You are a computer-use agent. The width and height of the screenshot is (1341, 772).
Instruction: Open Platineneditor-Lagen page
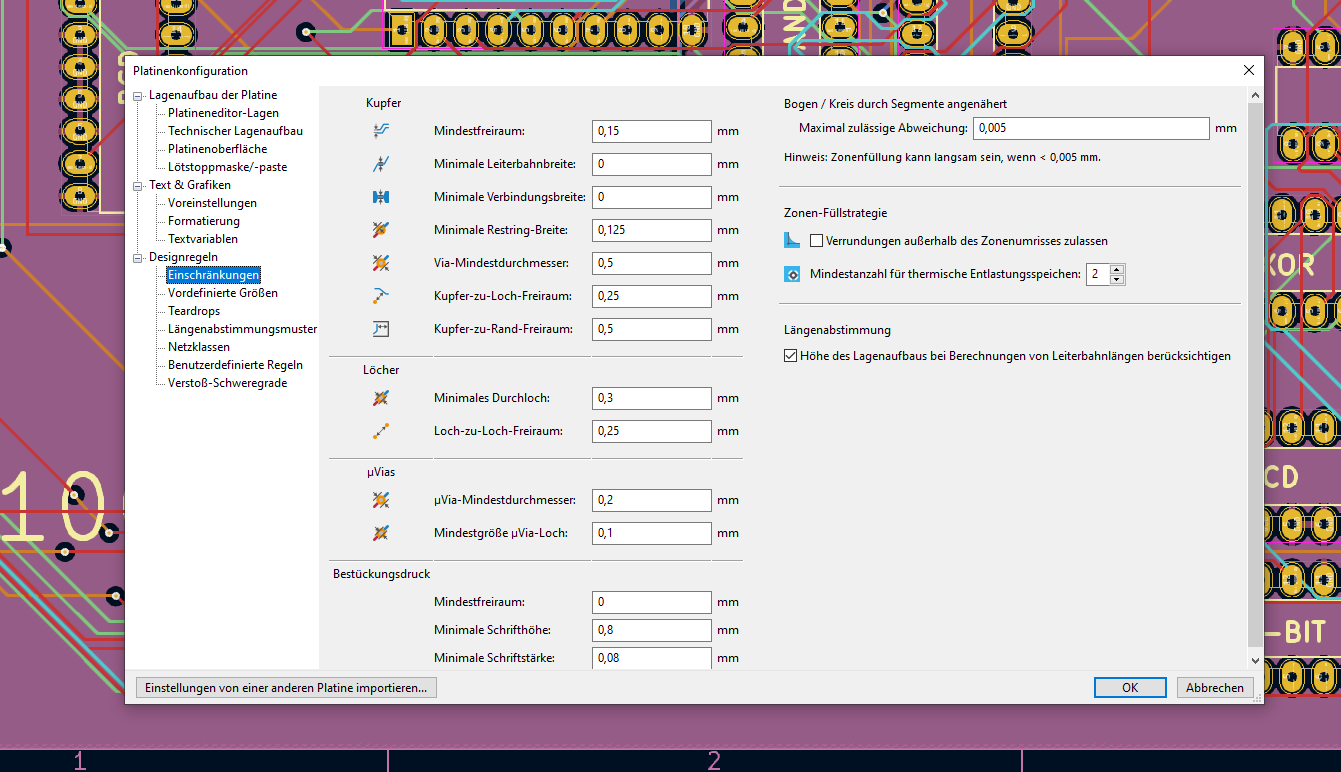pos(223,113)
